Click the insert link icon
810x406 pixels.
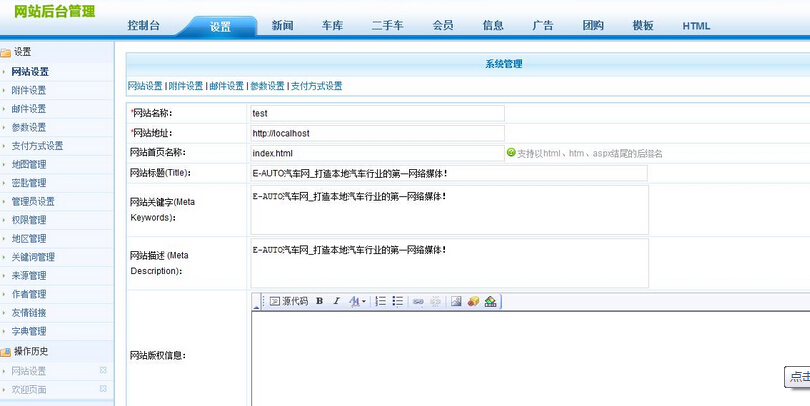419,301
